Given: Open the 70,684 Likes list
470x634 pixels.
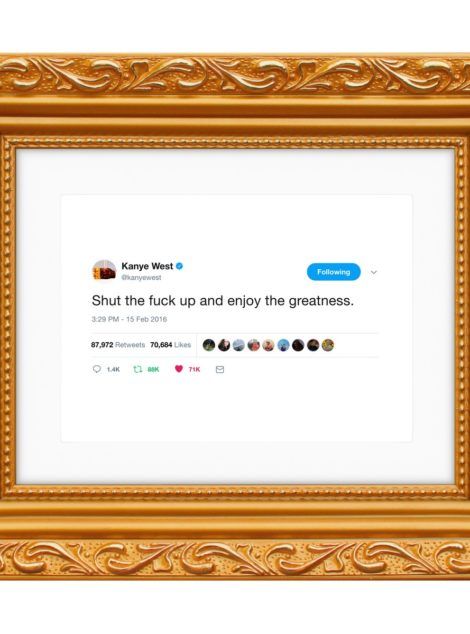Looking at the screenshot, I should click(x=170, y=345).
